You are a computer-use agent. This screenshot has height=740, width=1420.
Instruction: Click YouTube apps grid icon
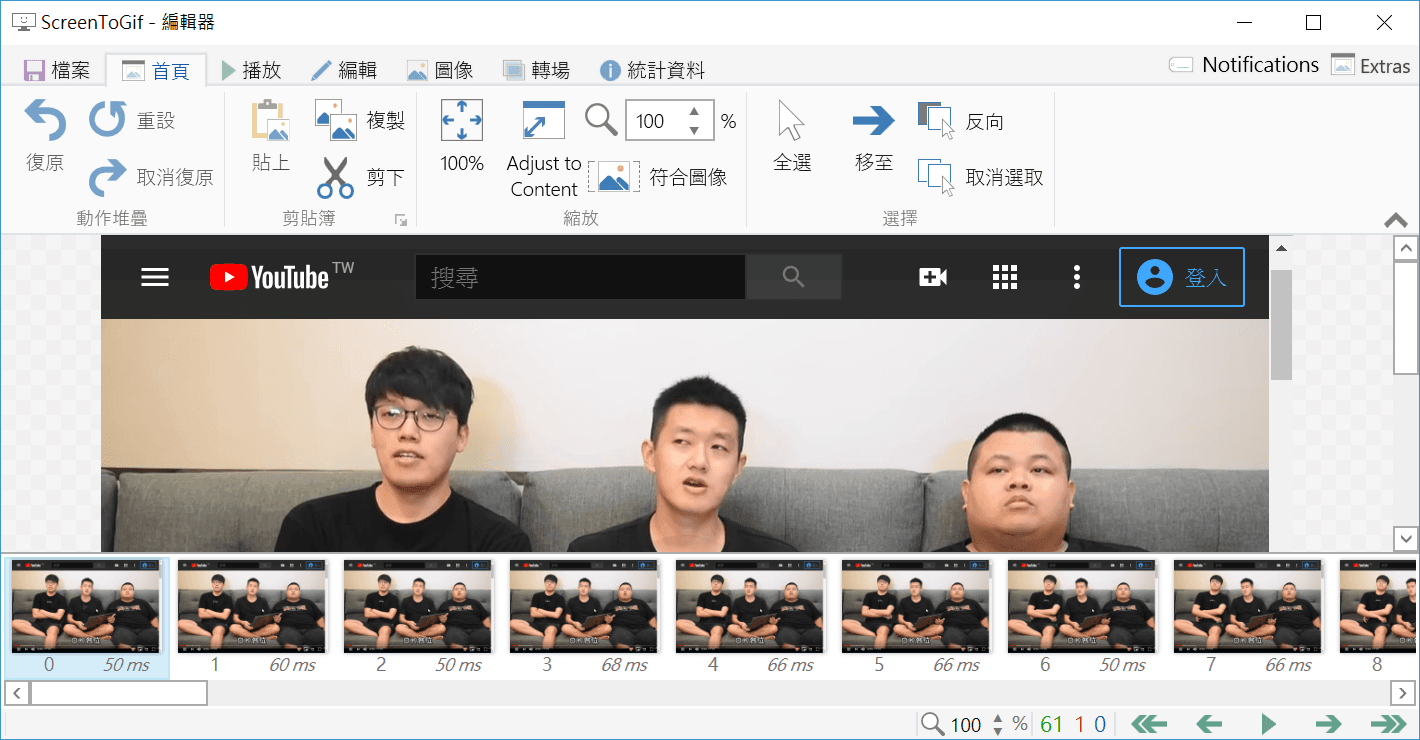tap(1005, 277)
